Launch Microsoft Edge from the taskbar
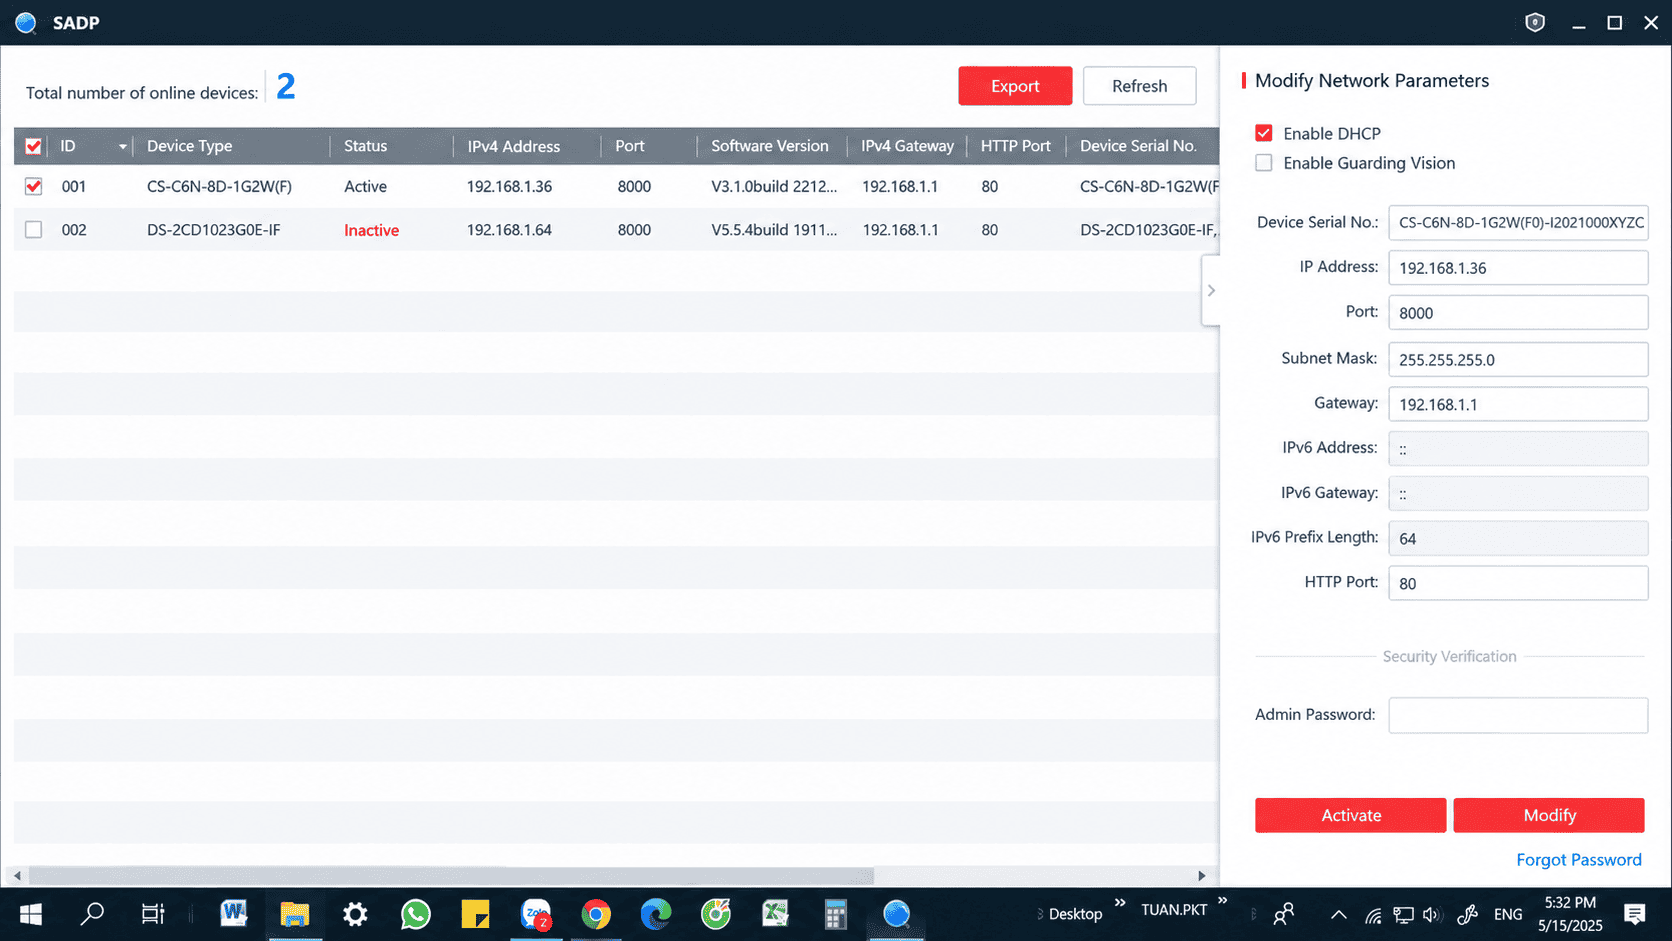This screenshot has width=1672, height=941. pyautogui.click(x=656, y=913)
